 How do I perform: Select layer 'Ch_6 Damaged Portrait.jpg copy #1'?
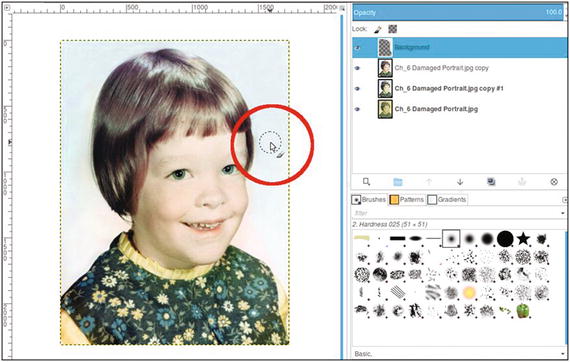point(449,88)
